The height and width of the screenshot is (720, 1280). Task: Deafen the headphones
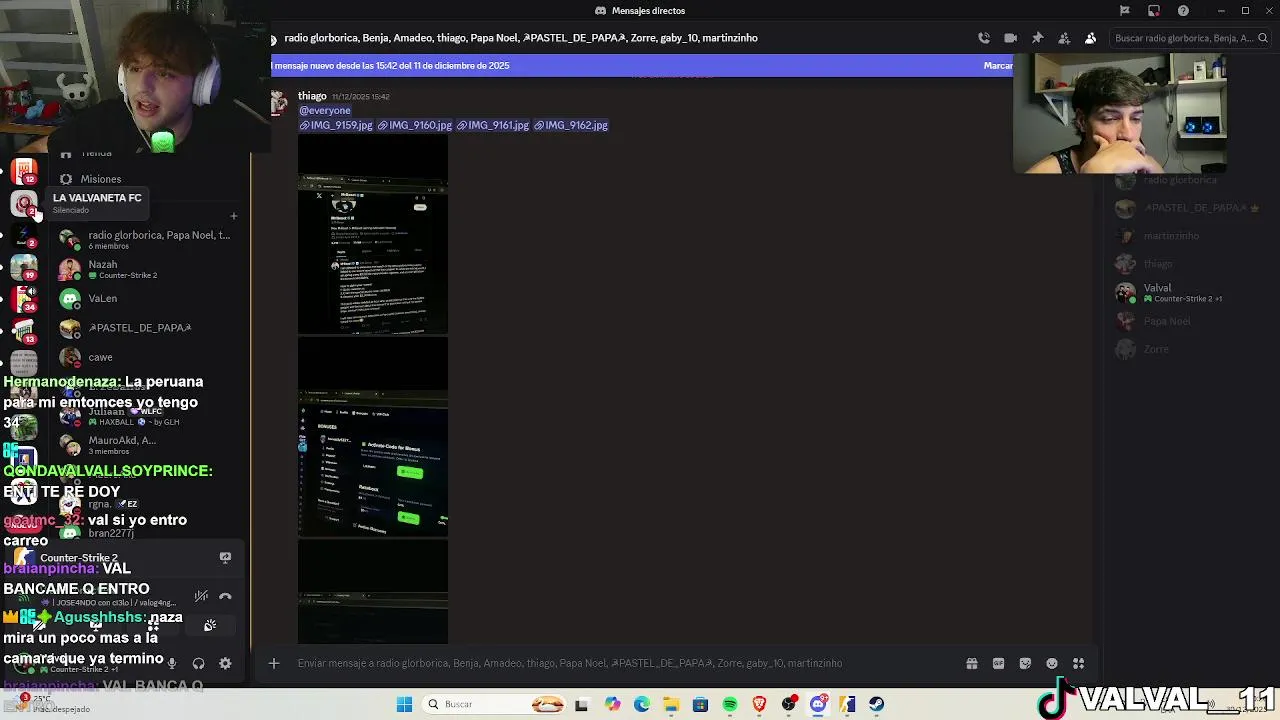tap(198, 663)
